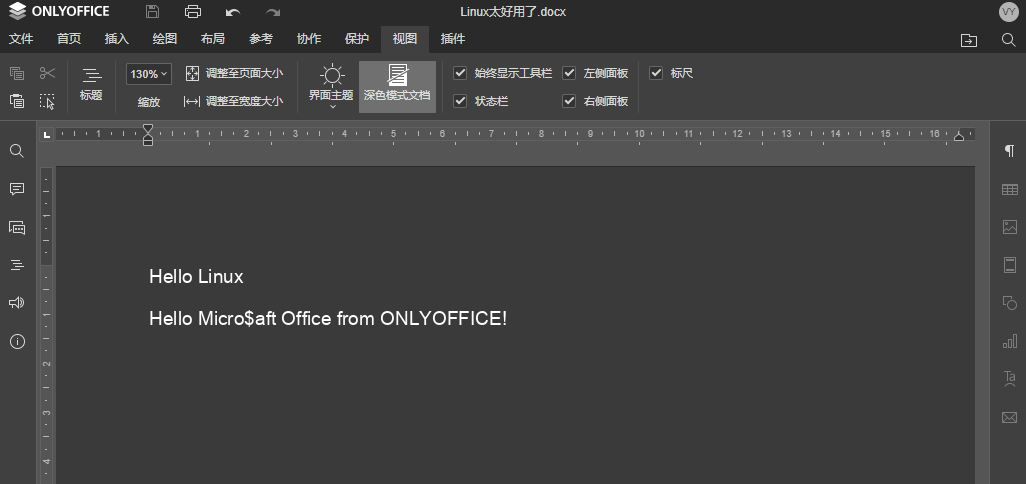Open Feedback megaphone icon in sidebar
1026x484 pixels.
point(17,303)
